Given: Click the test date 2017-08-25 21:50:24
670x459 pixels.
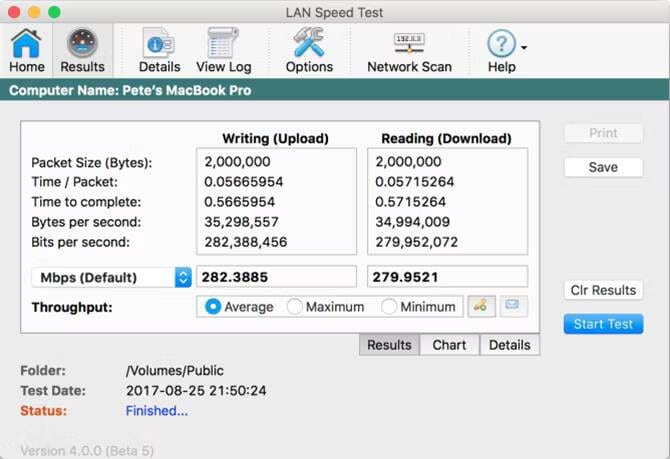Looking at the screenshot, I should coord(196,391).
